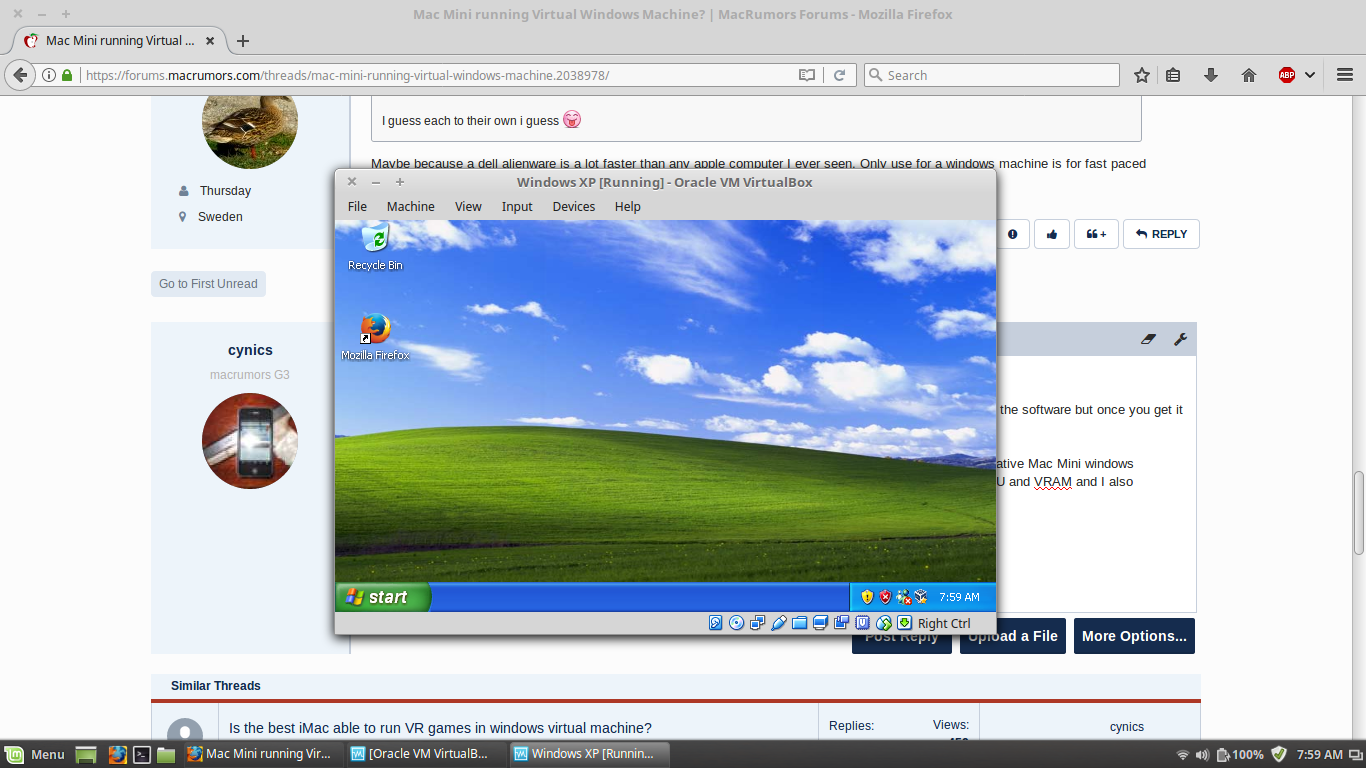The height and width of the screenshot is (768, 1366).
Task: Expand the Adblock Plus dropdown arrow
Action: [1309, 75]
